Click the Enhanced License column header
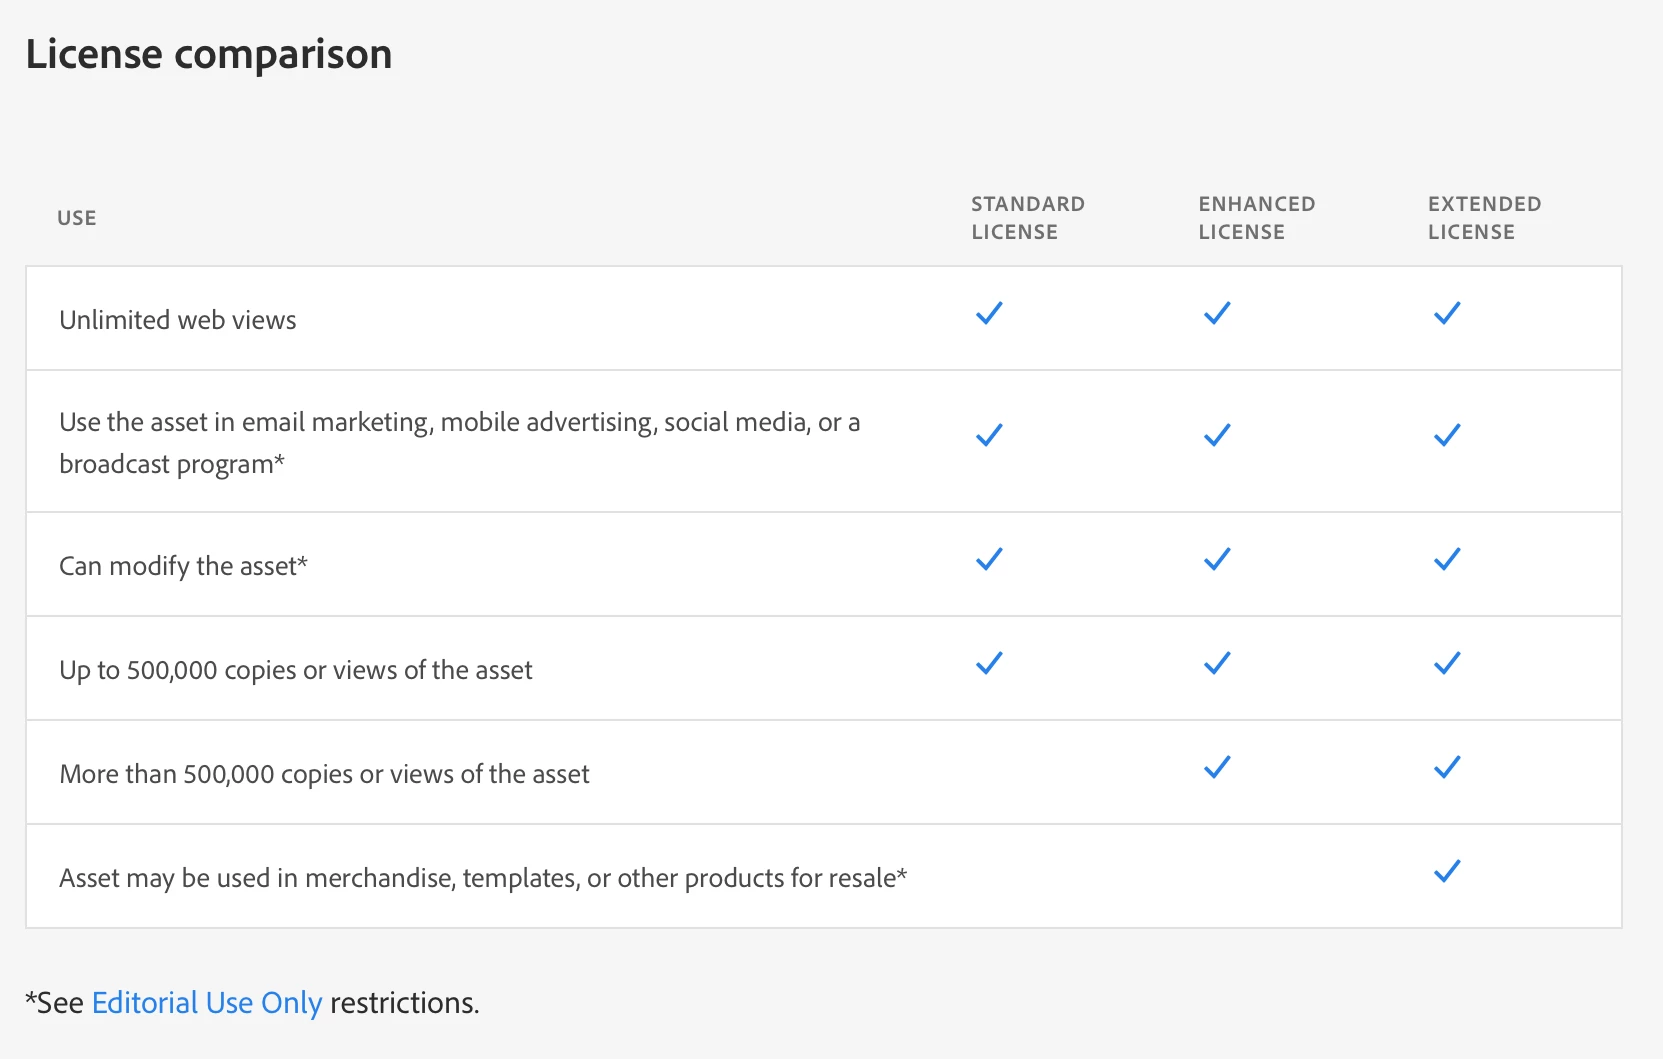The image size is (1663, 1059). coord(1256,218)
